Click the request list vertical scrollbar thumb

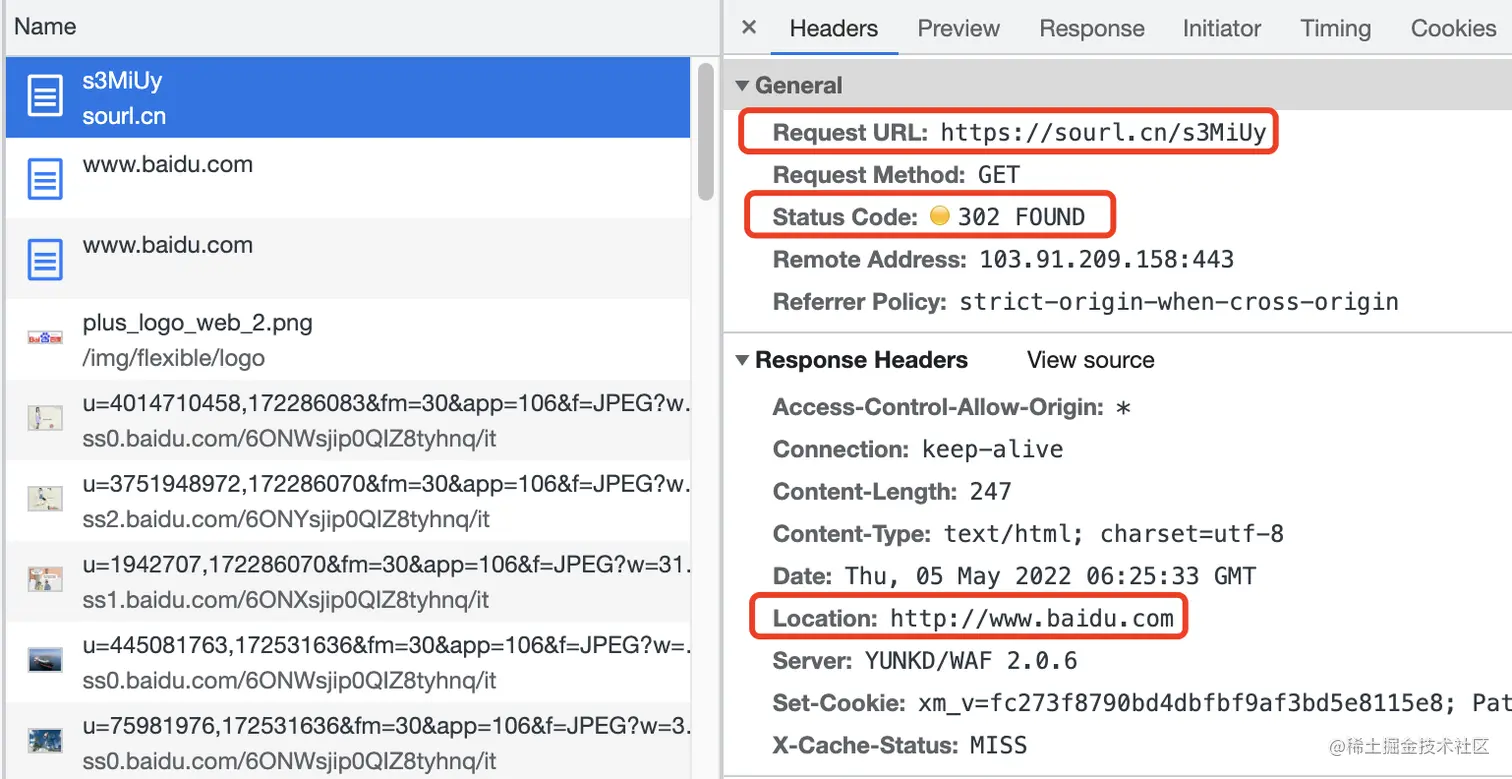pos(706,132)
